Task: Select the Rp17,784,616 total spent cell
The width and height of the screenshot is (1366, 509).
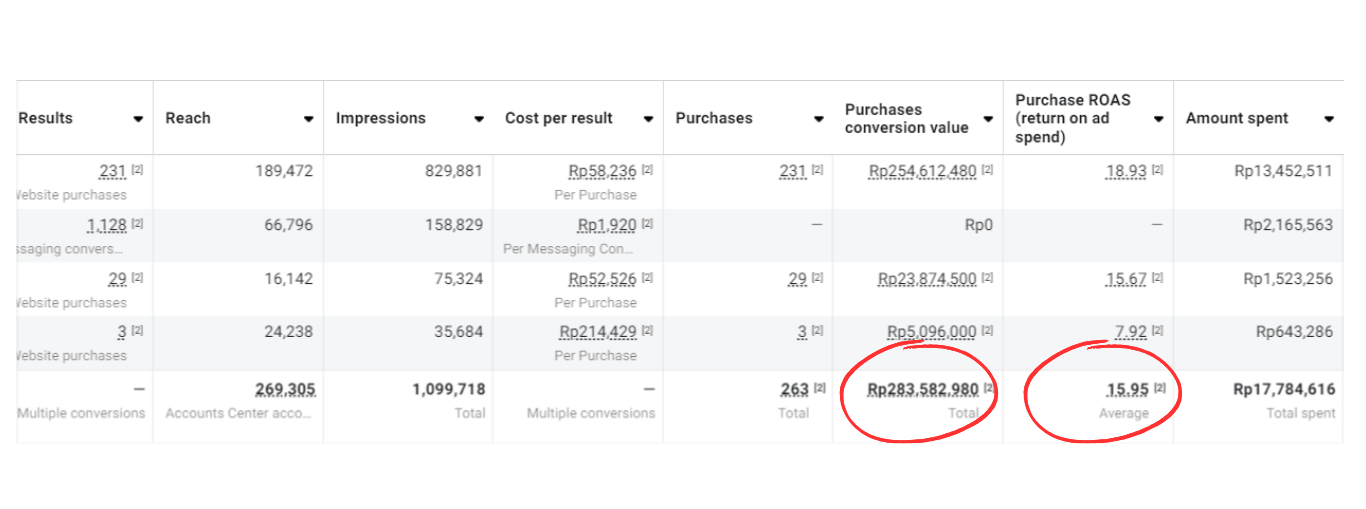Action: coord(1284,390)
